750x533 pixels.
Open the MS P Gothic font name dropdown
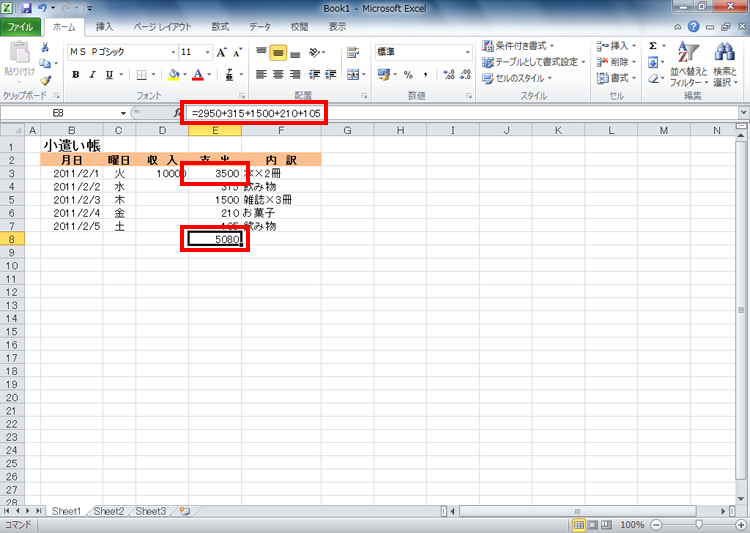point(173,52)
